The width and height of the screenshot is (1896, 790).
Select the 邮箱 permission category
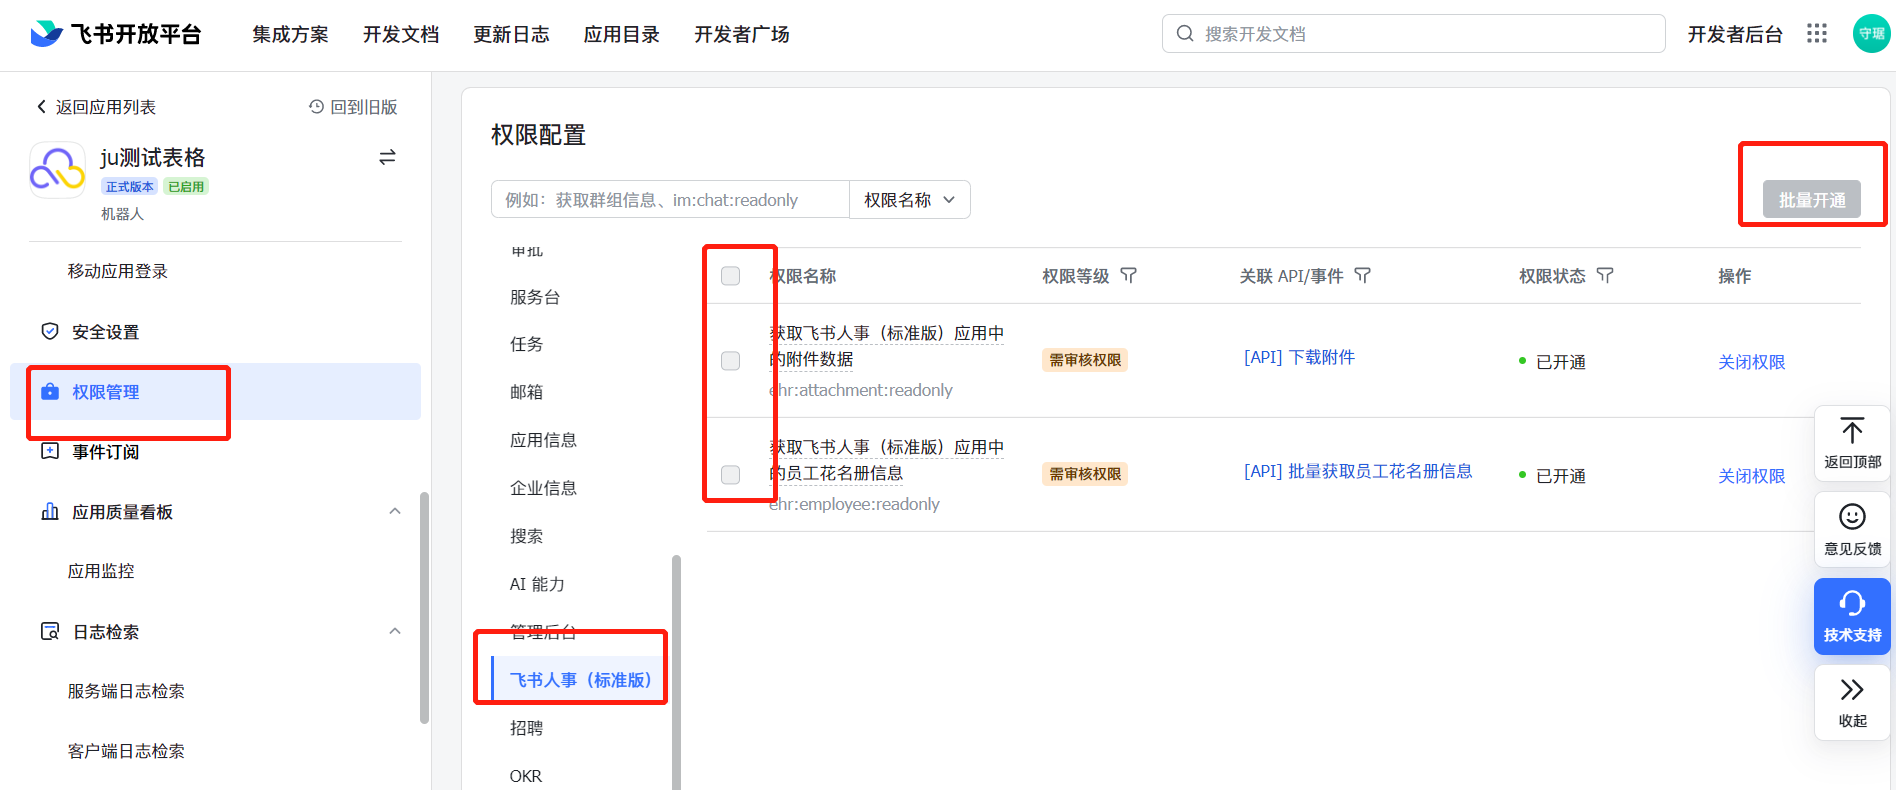526,392
